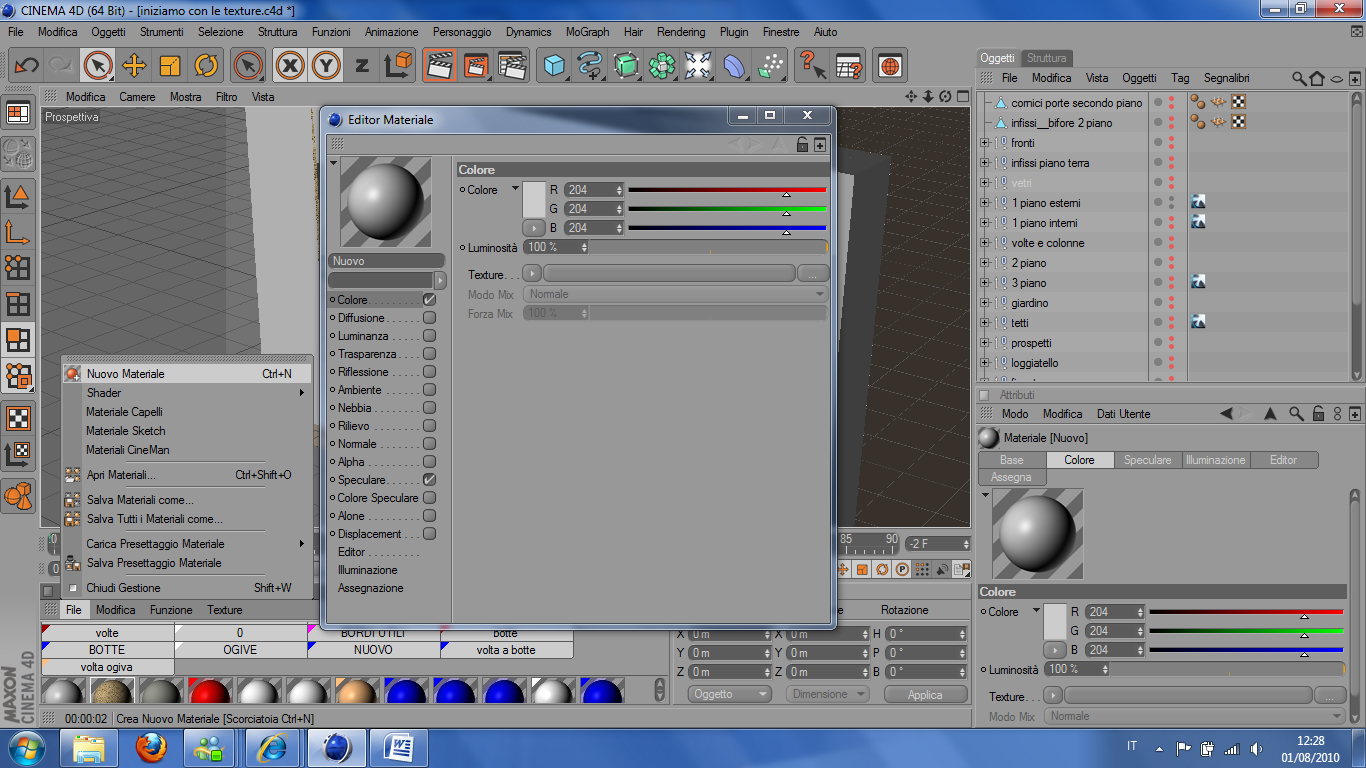Enable the Luminanza channel checkbox

429,336
